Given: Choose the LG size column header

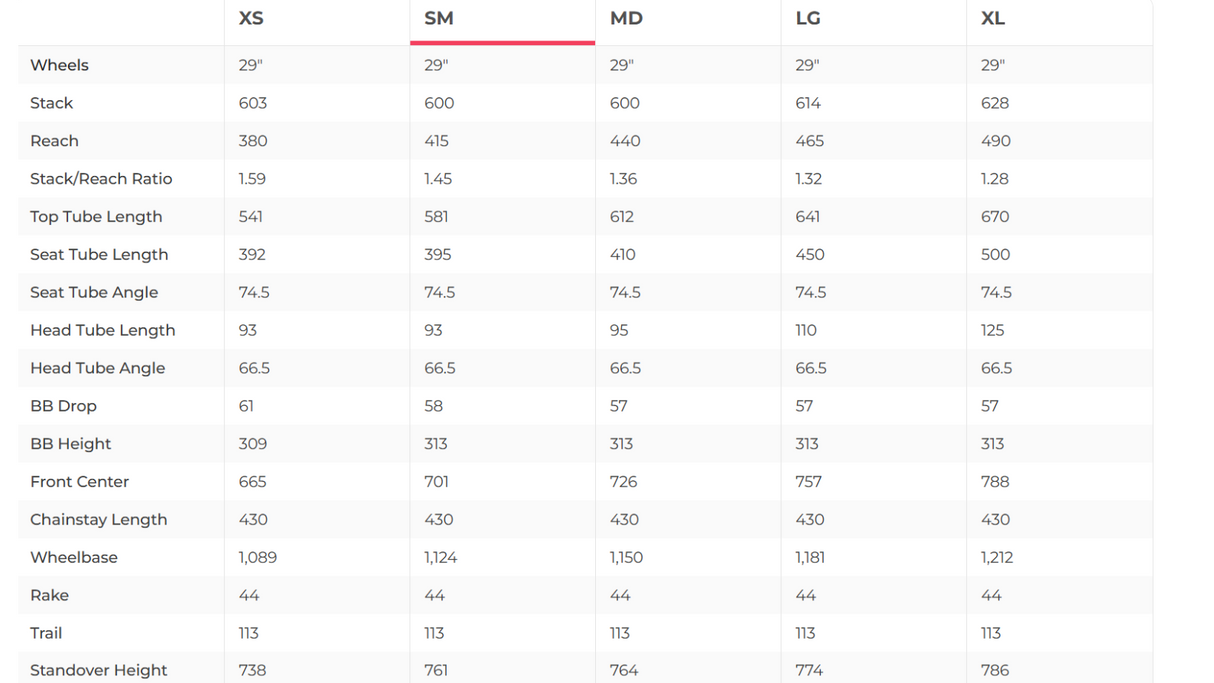Looking at the screenshot, I should [808, 19].
